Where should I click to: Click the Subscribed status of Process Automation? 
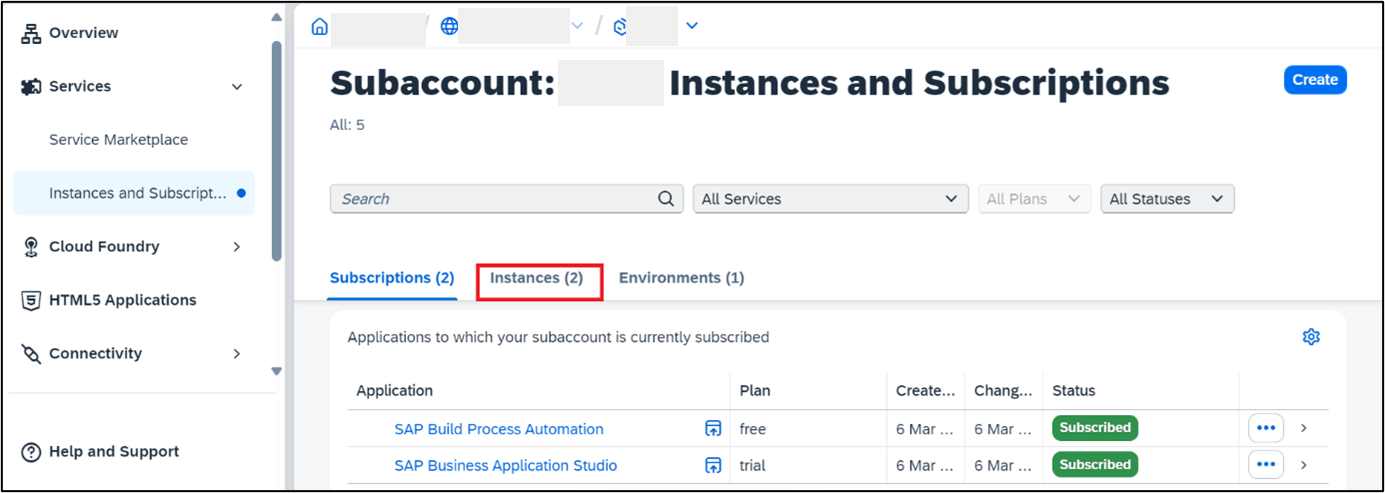point(1095,428)
